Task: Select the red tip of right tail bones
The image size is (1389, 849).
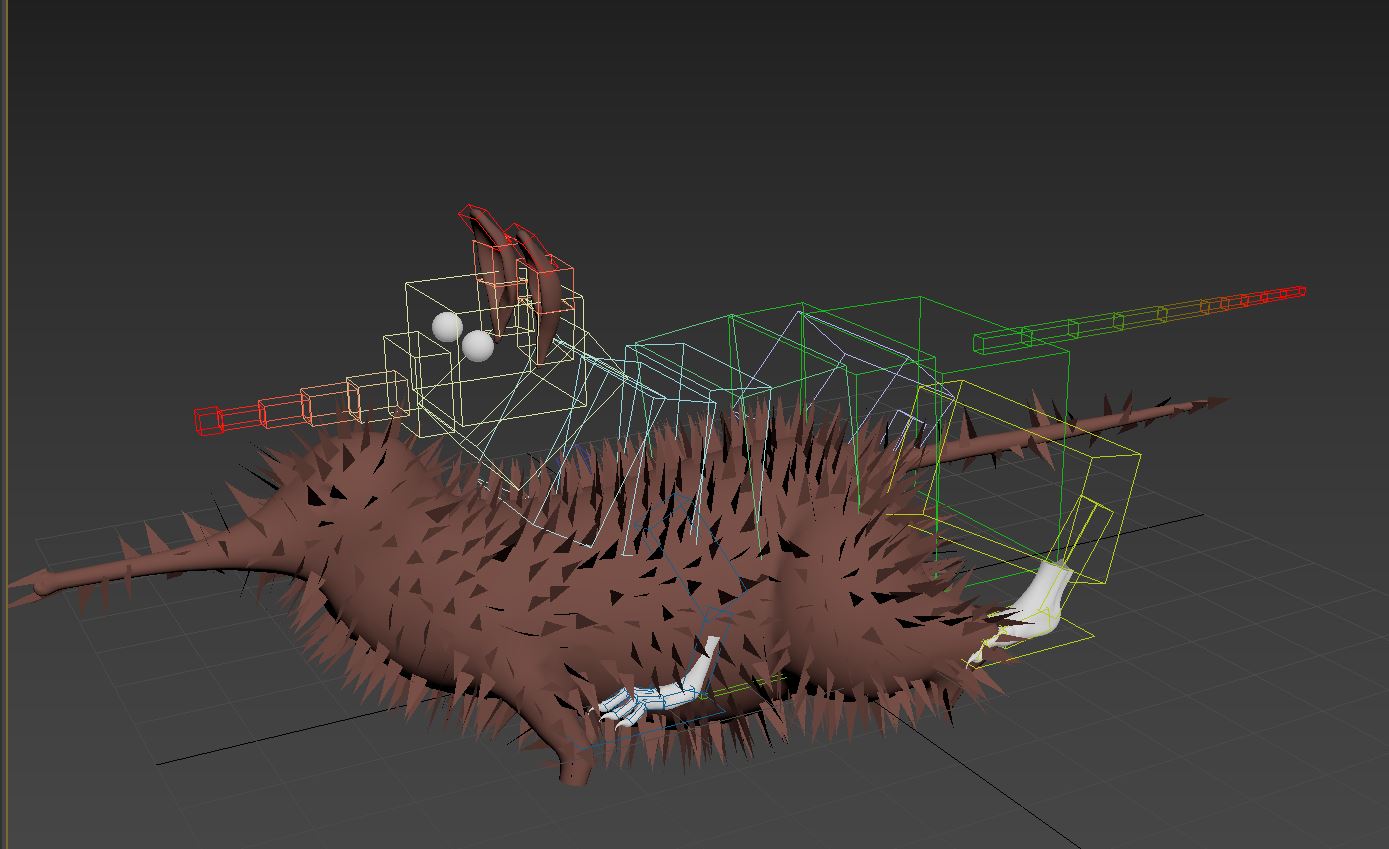Action: [x=1294, y=293]
